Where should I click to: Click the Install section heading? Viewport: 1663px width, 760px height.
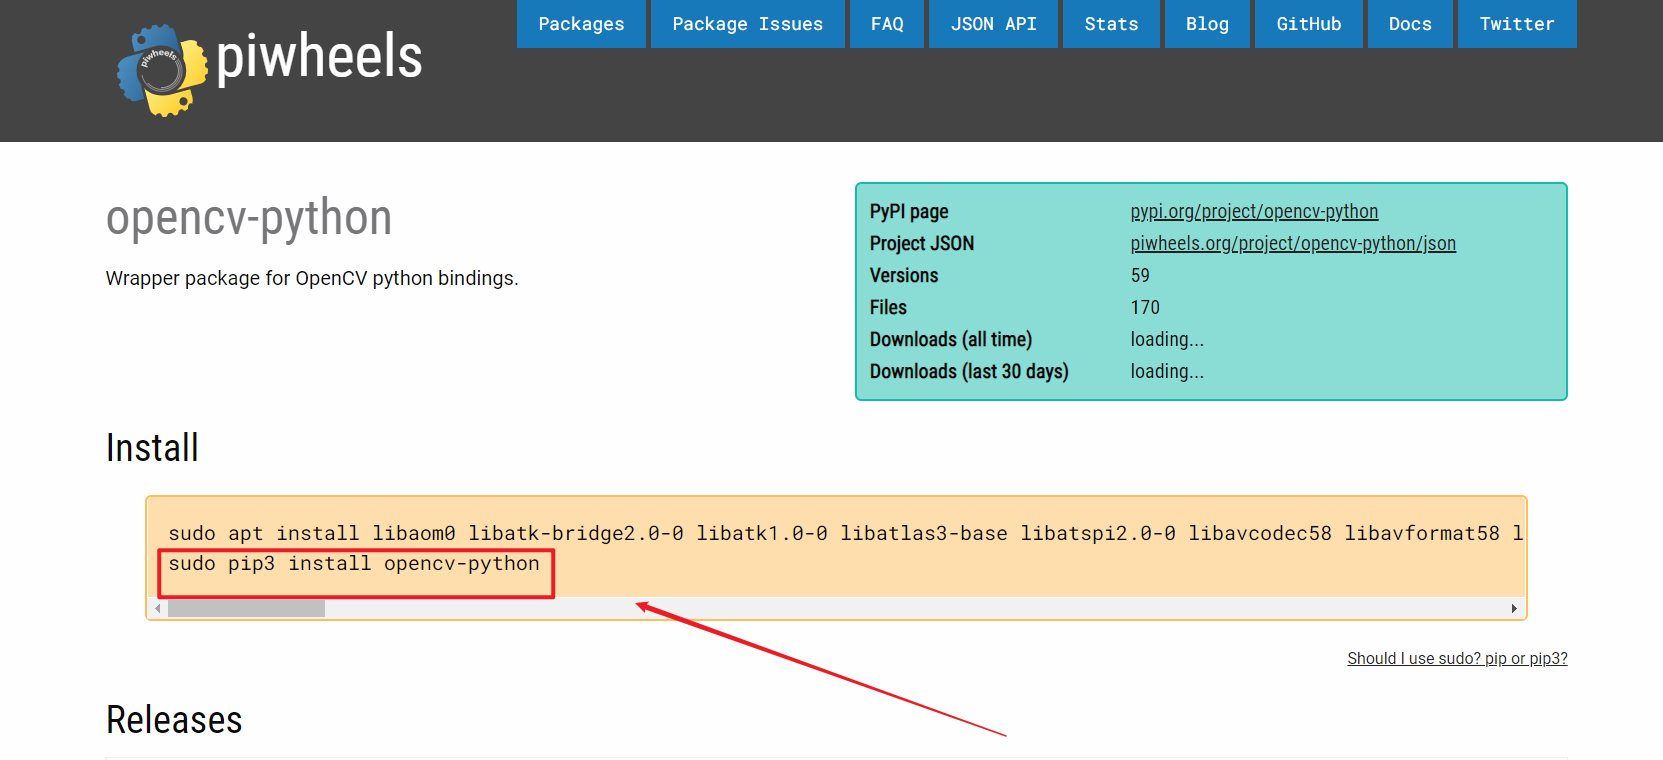point(152,447)
